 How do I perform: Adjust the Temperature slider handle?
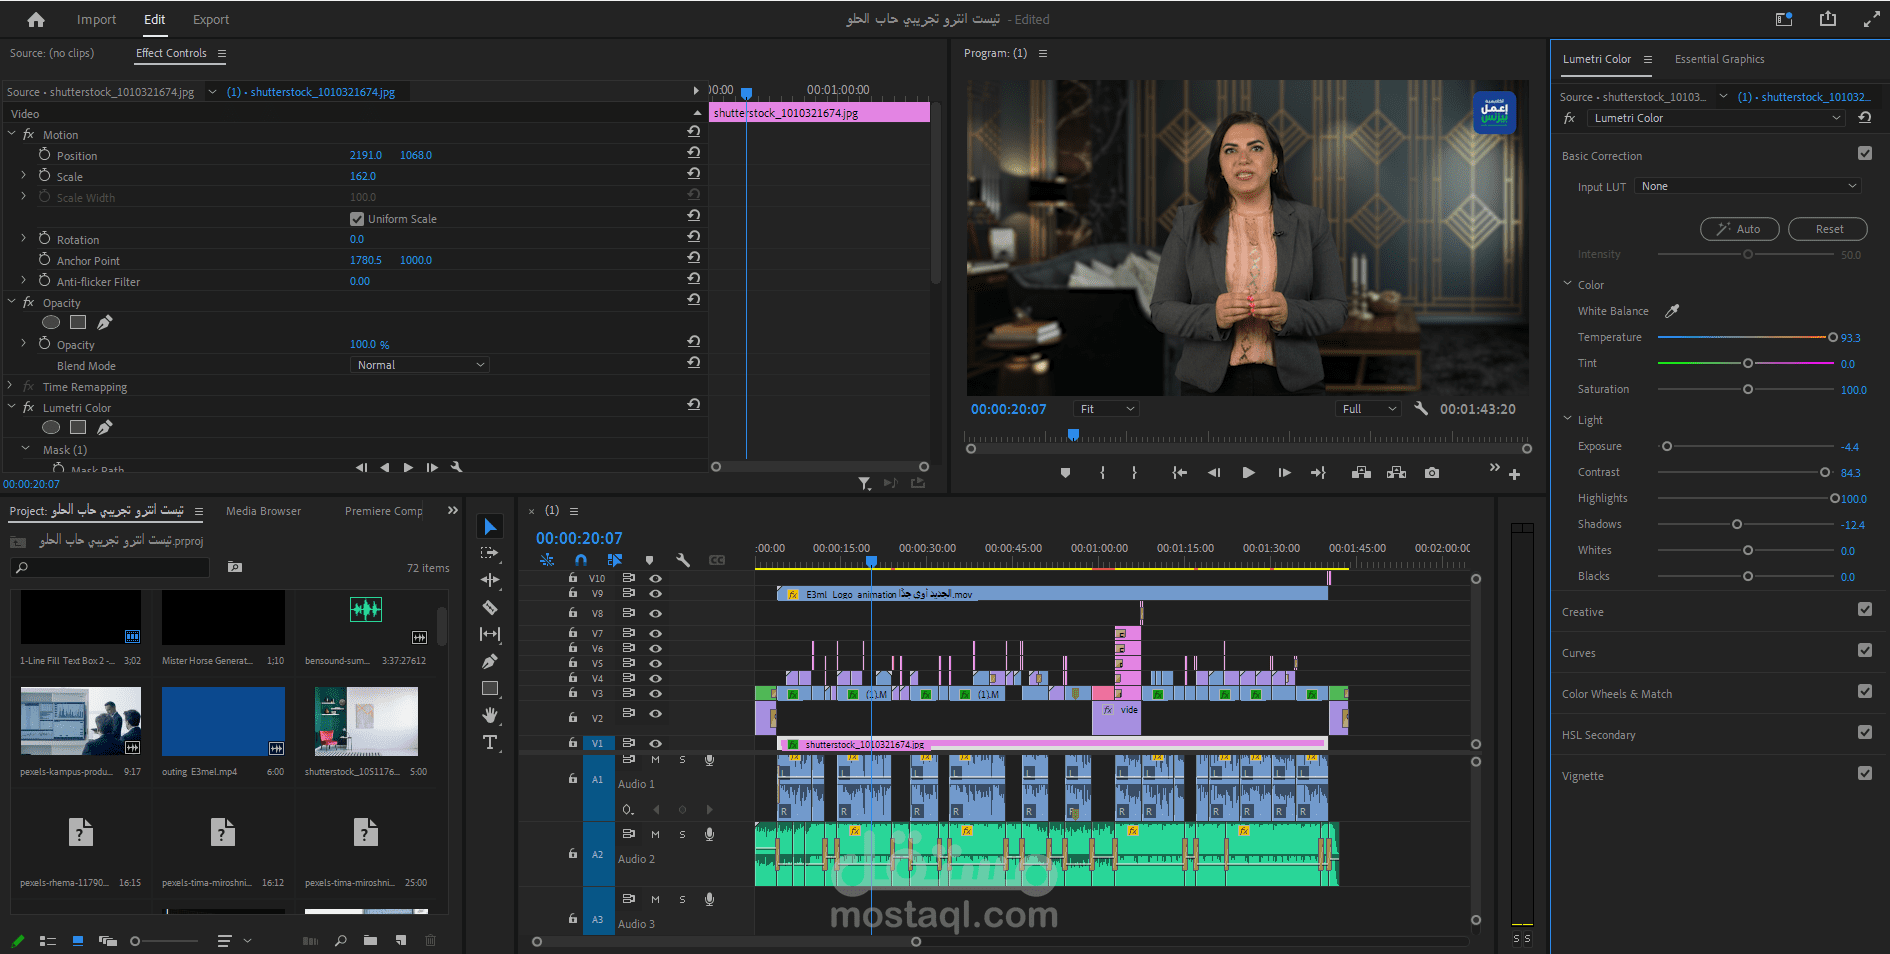pyautogui.click(x=1833, y=337)
